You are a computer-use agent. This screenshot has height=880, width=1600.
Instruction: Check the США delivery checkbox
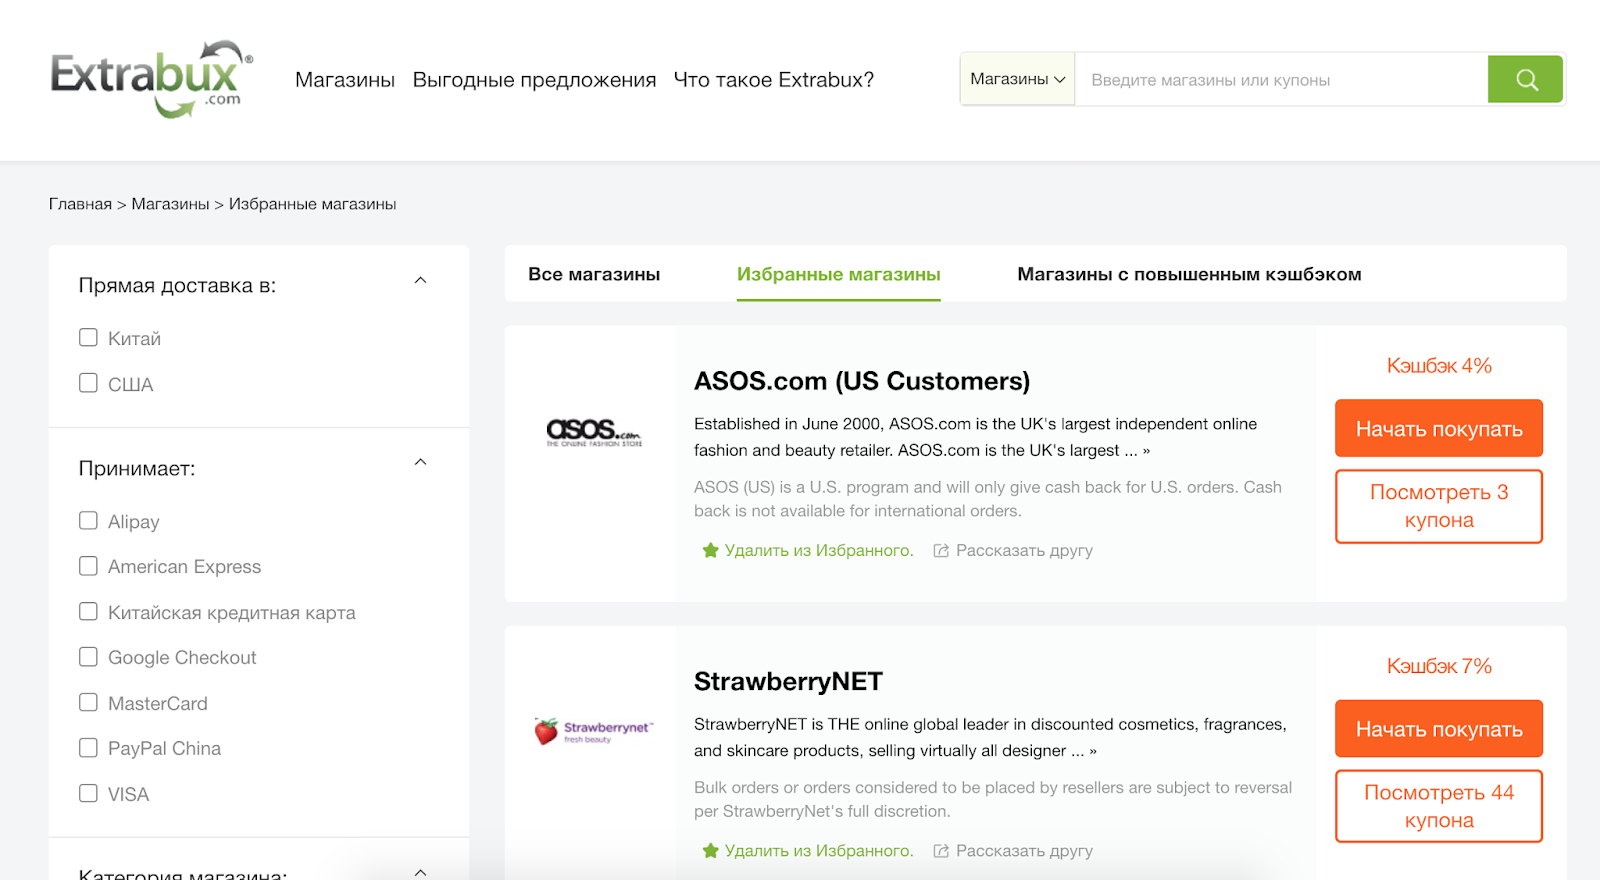tap(88, 383)
